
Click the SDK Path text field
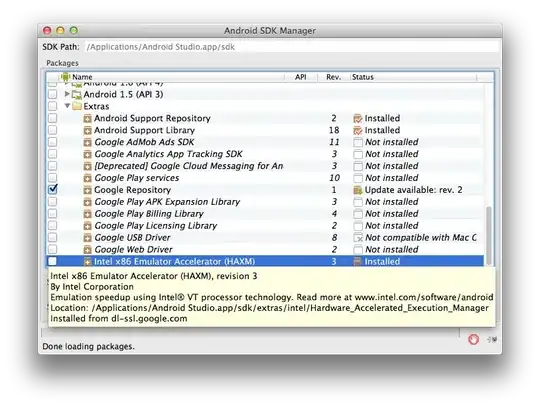(x=291, y=47)
